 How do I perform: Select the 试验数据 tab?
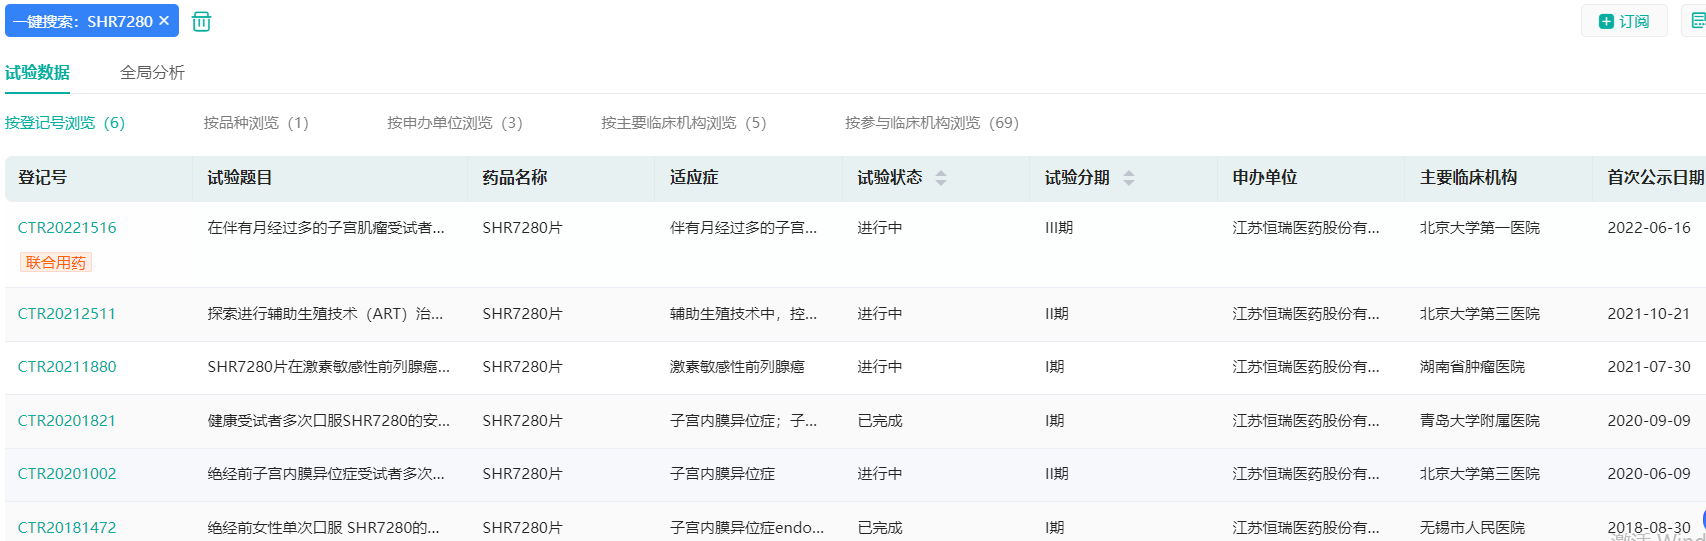tap(37, 72)
